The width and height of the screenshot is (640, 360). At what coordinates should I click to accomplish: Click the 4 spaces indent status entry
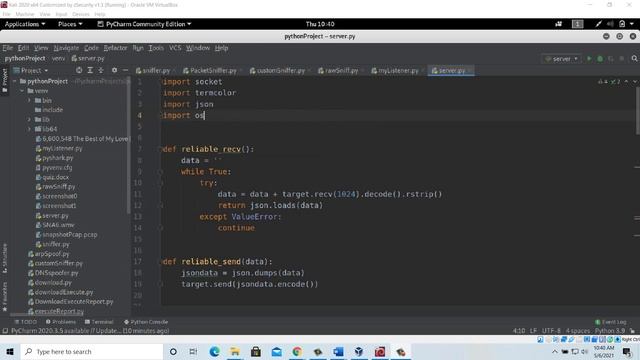578,331
